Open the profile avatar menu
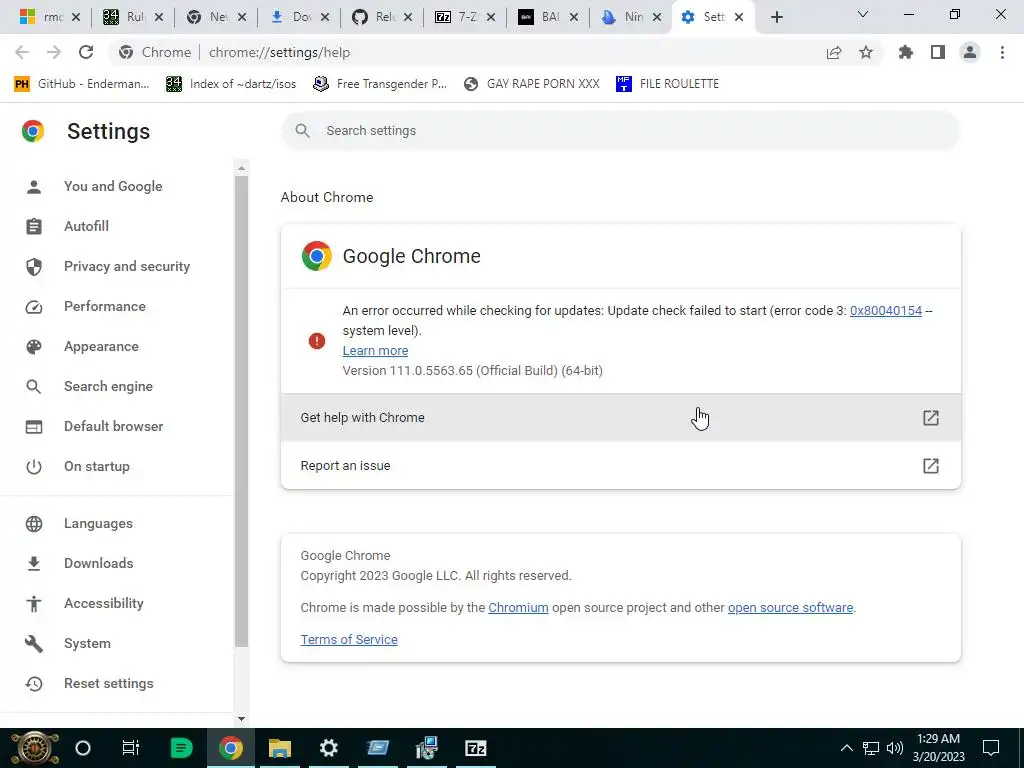This screenshot has width=1024, height=768. [x=970, y=52]
